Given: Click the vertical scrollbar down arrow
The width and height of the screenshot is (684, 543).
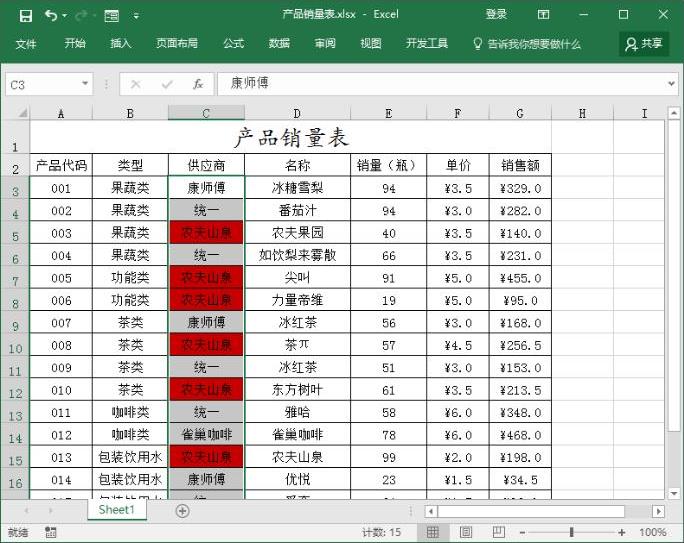Looking at the screenshot, I should pos(674,494).
